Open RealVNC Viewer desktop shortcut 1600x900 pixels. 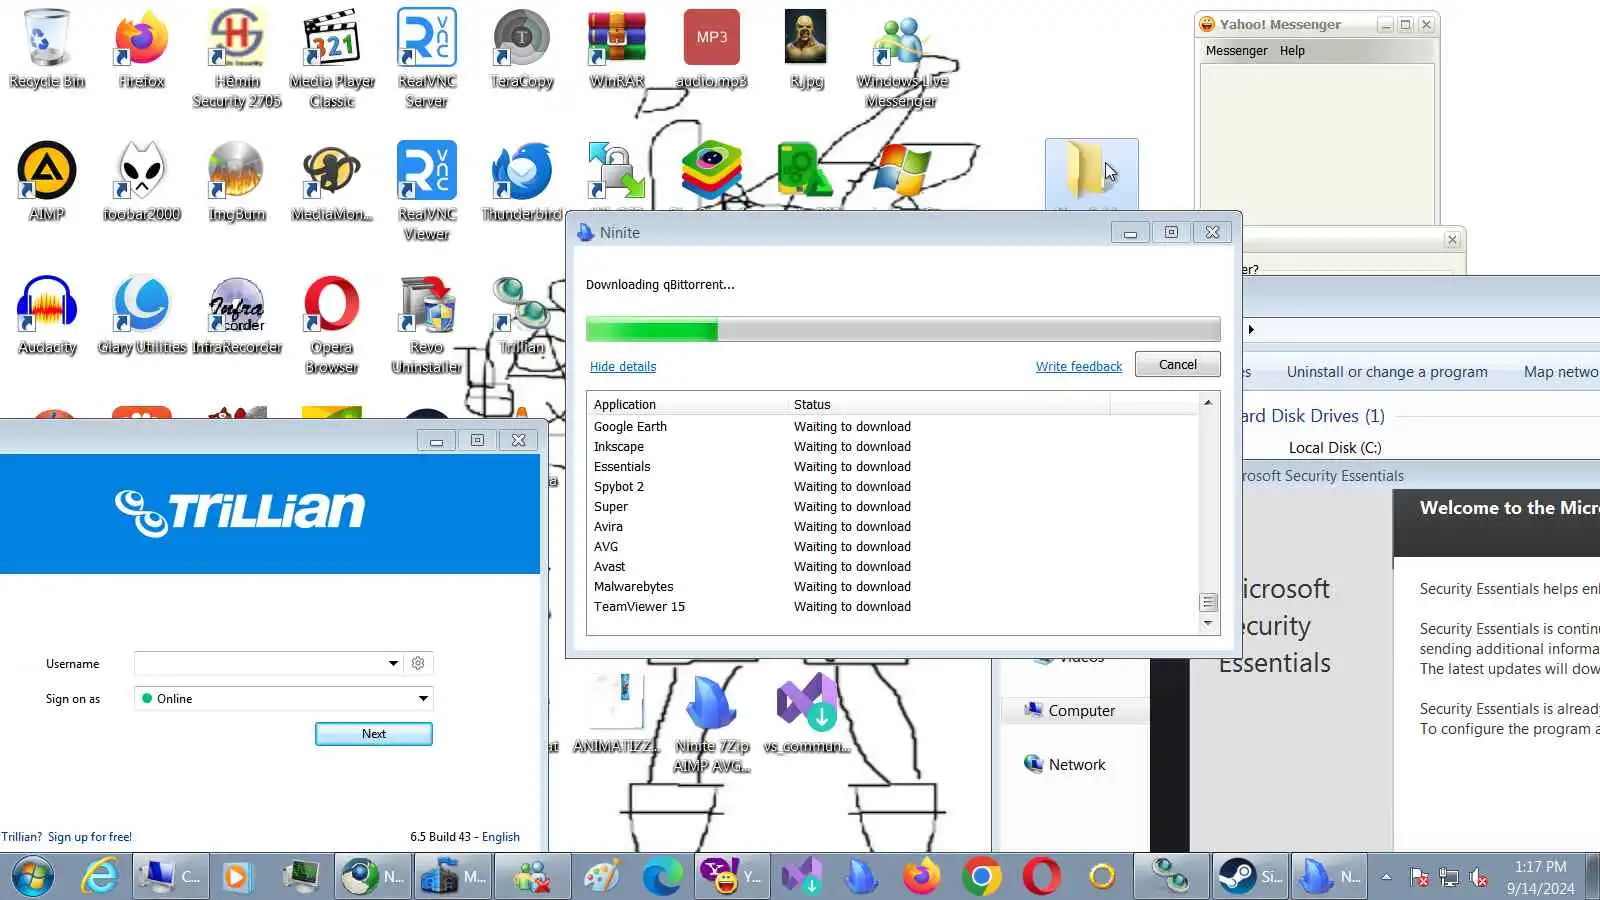point(427,191)
